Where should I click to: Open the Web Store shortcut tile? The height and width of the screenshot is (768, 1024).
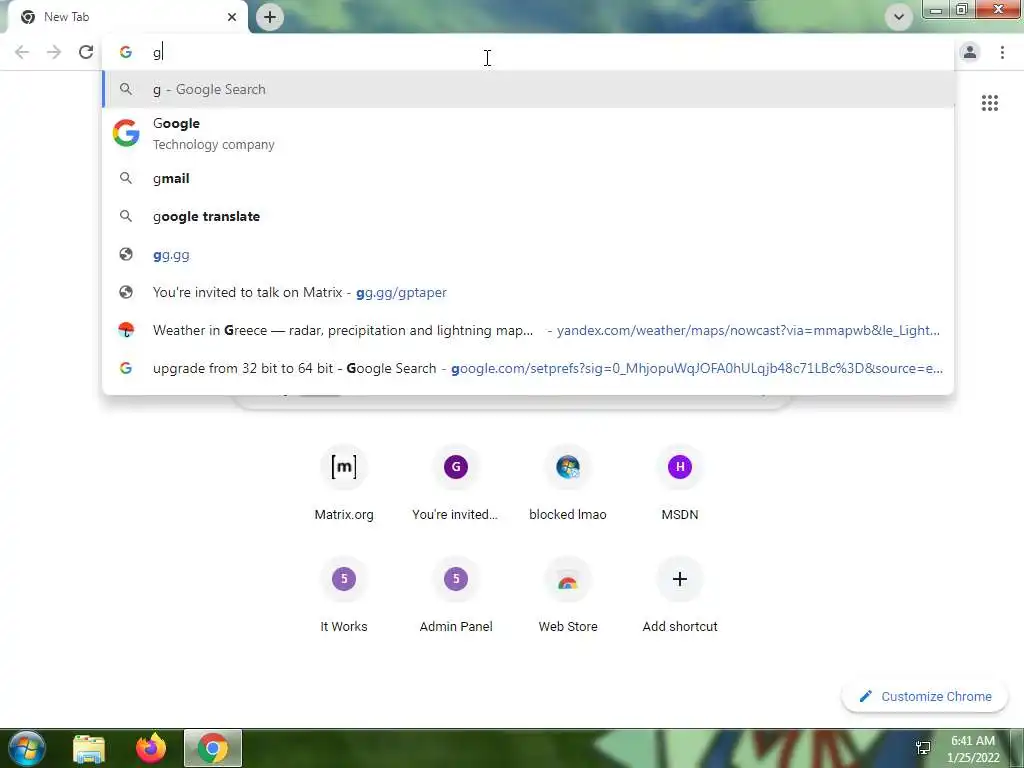pos(568,596)
